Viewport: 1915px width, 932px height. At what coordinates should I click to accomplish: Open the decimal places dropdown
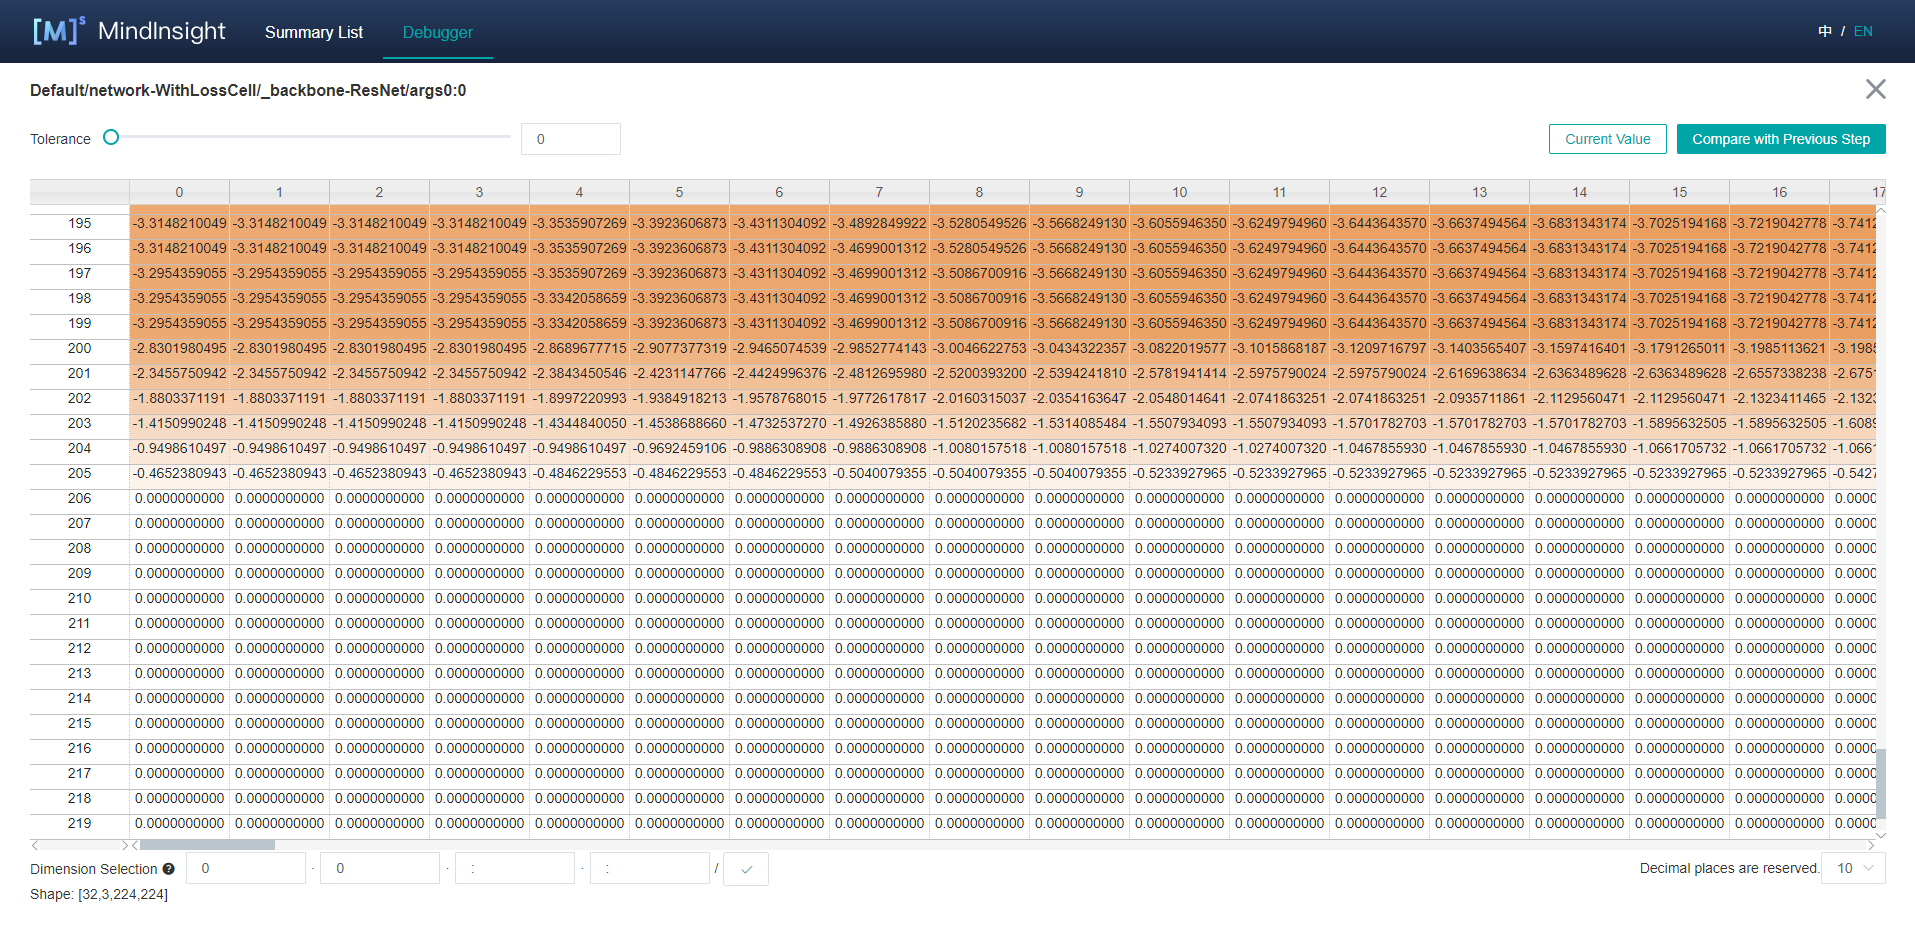[x=1853, y=868]
